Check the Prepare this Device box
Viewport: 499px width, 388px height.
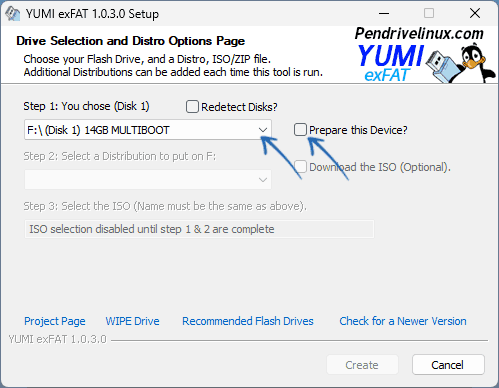pyautogui.click(x=300, y=130)
